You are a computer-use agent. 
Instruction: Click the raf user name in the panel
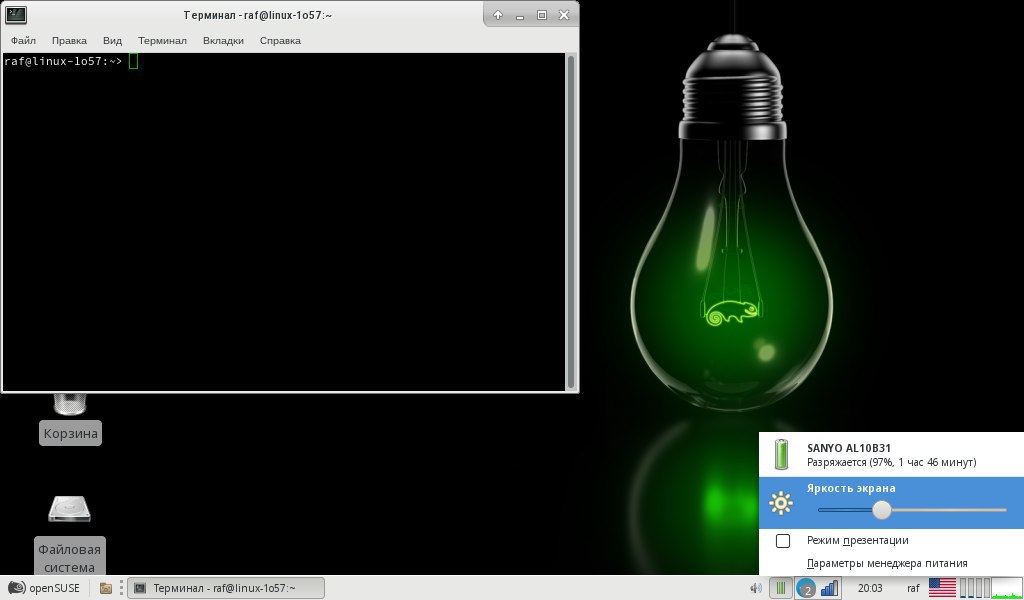click(913, 588)
